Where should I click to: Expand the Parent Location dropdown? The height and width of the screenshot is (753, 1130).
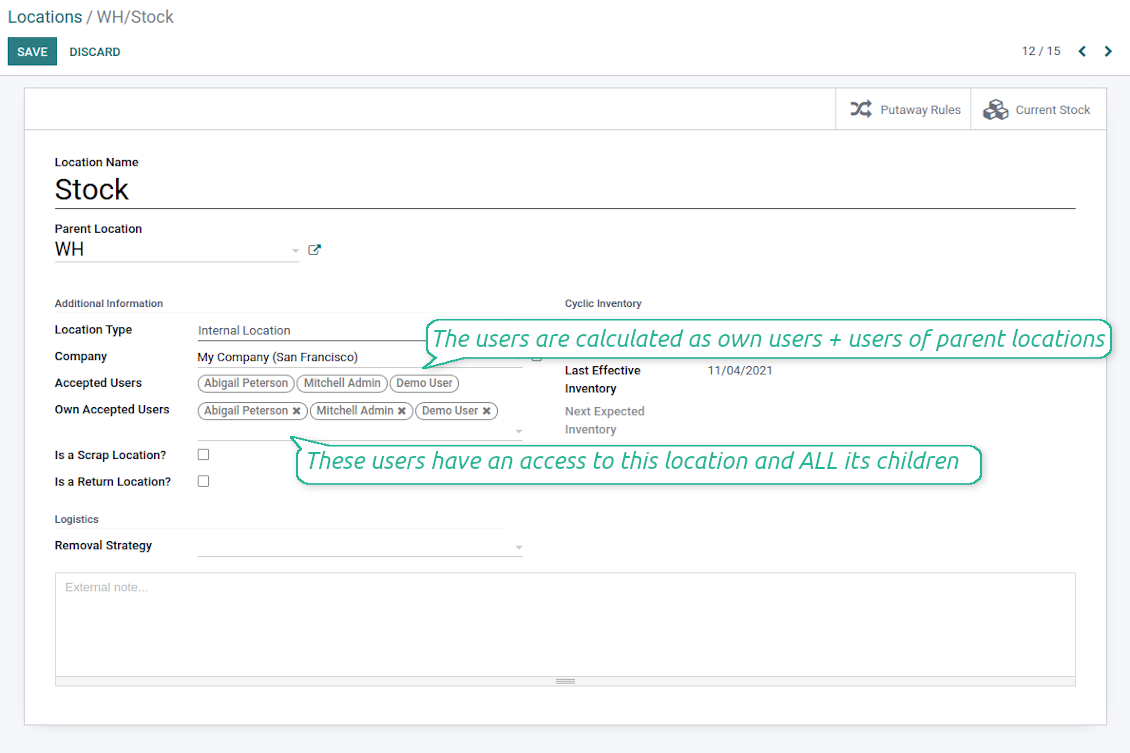pyautogui.click(x=295, y=250)
